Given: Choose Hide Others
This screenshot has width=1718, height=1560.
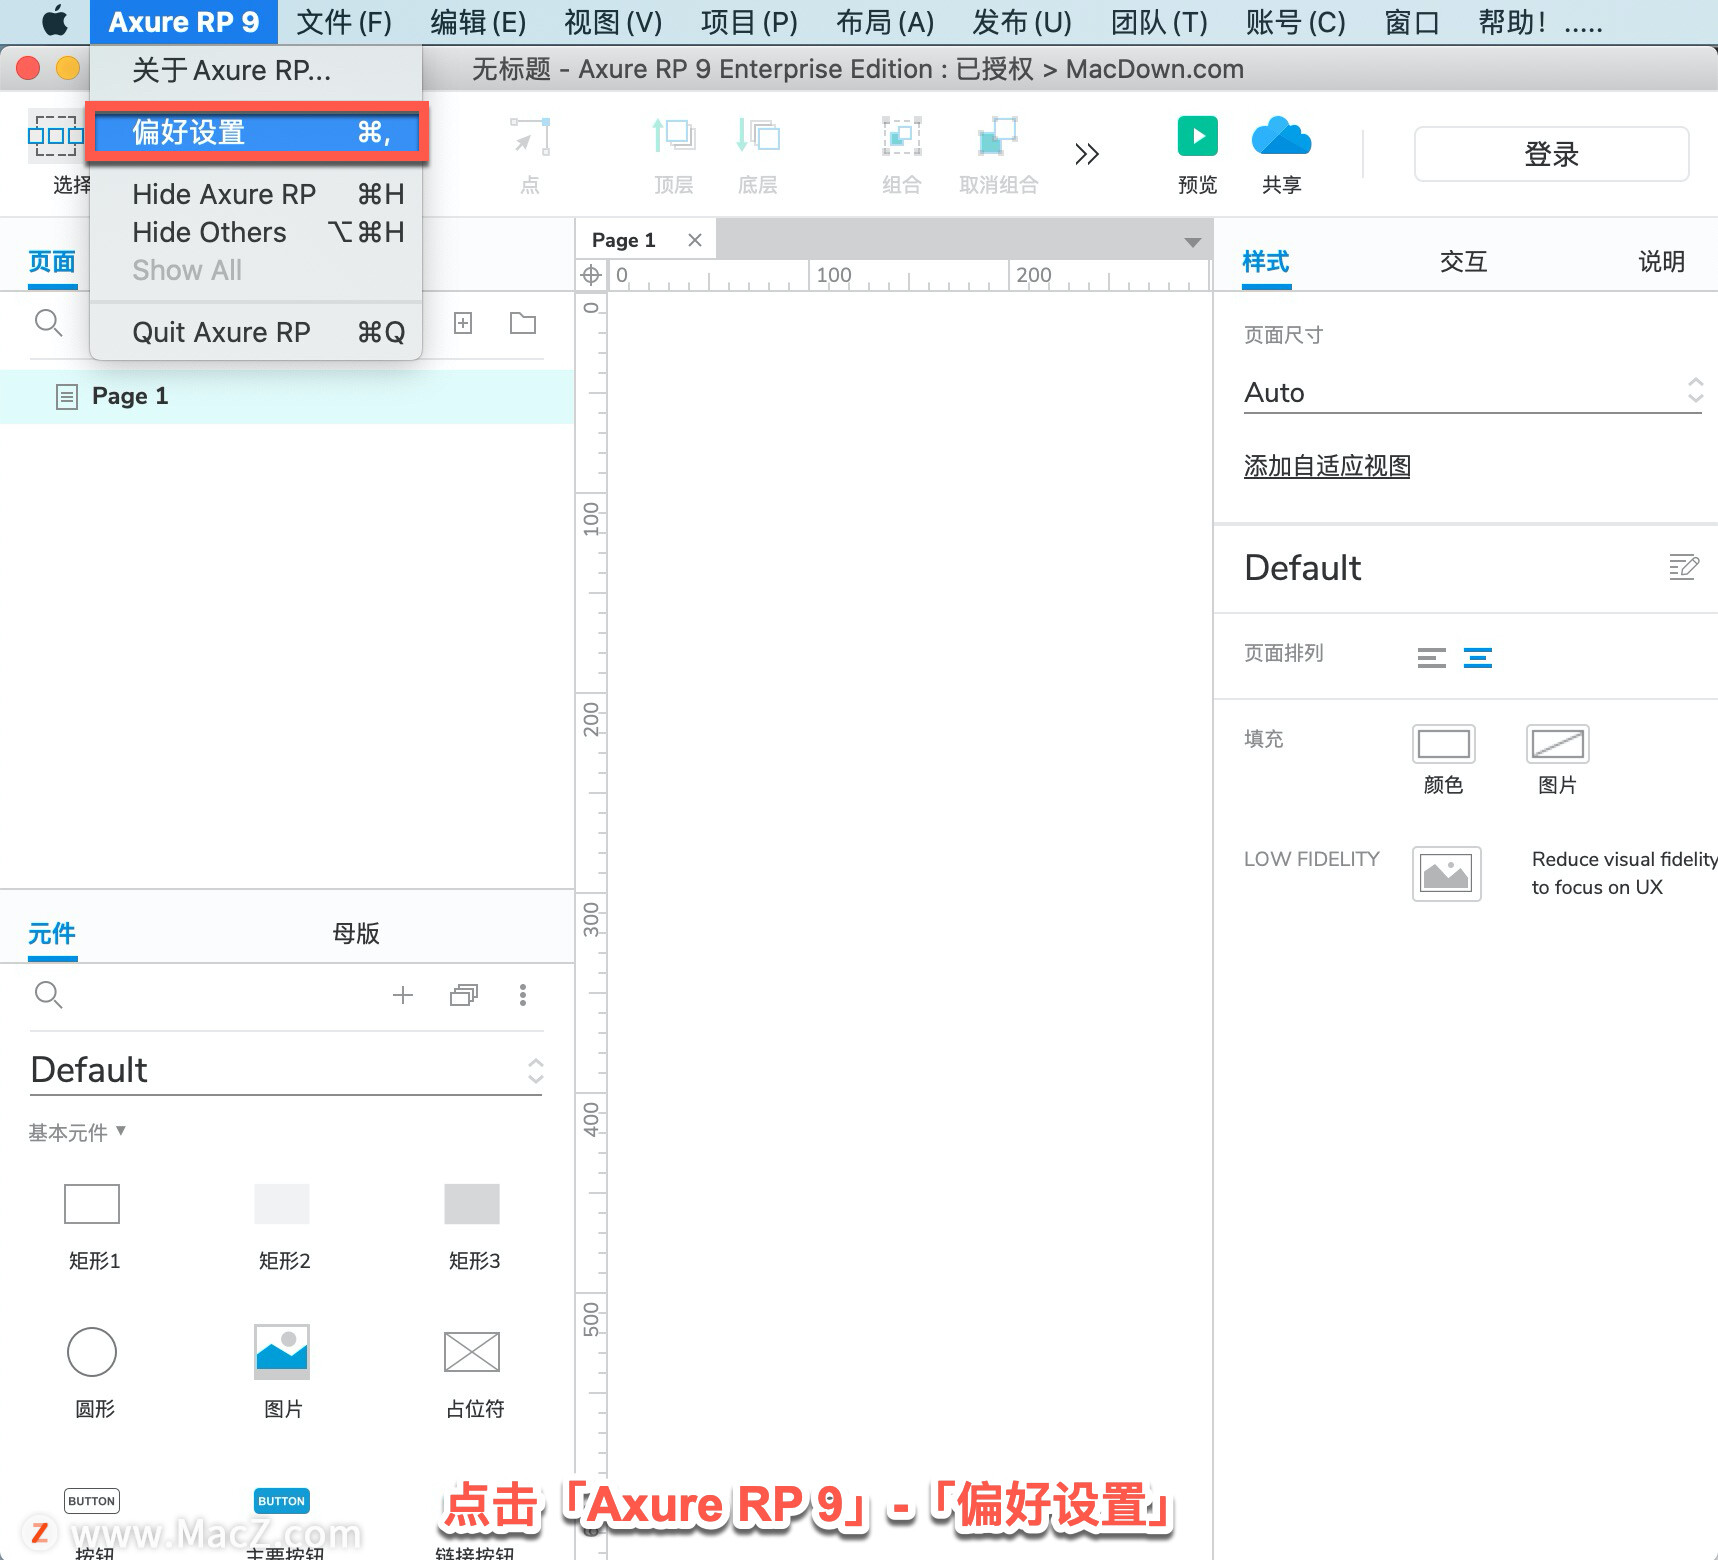Looking at the screenshot, I should click(258, 232).
